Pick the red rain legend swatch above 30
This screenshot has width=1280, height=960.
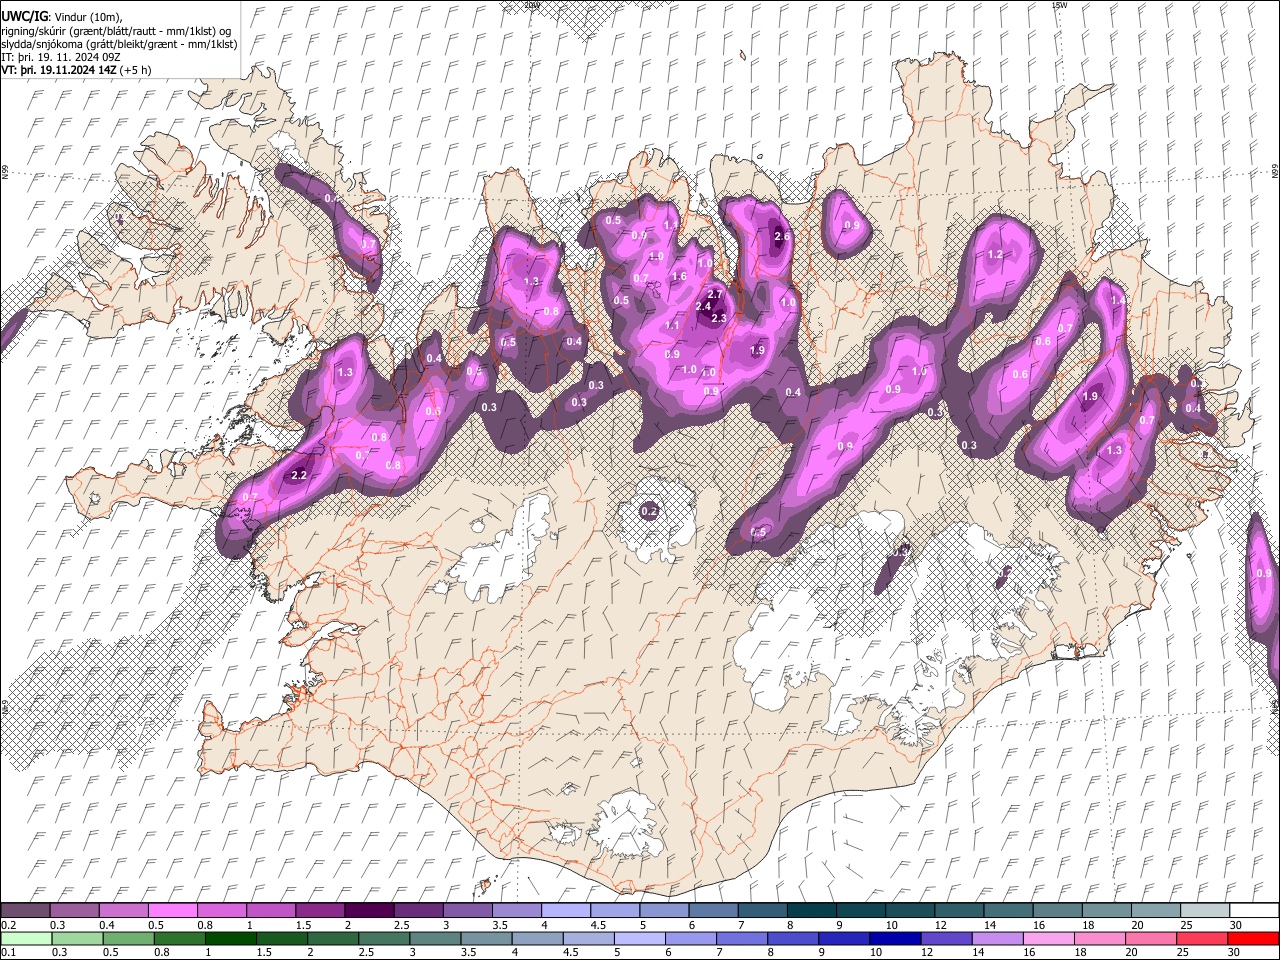1254,938
